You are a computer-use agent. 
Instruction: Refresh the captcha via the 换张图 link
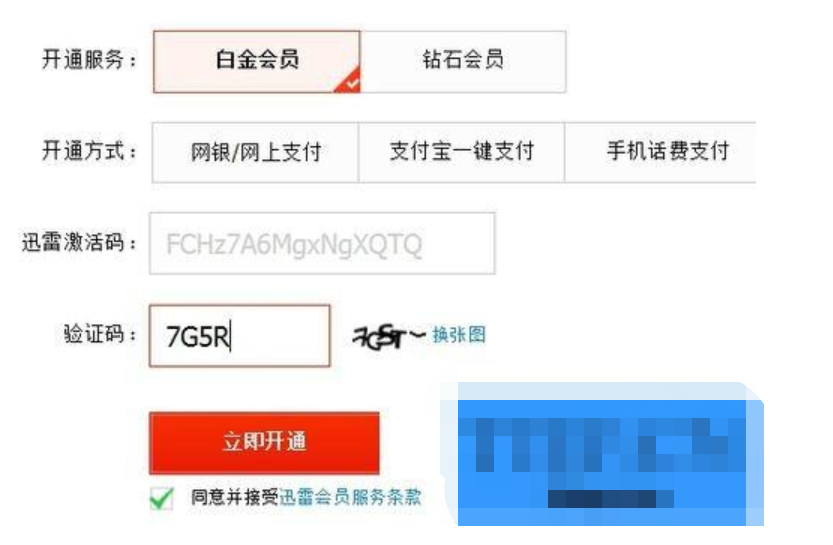459,335
